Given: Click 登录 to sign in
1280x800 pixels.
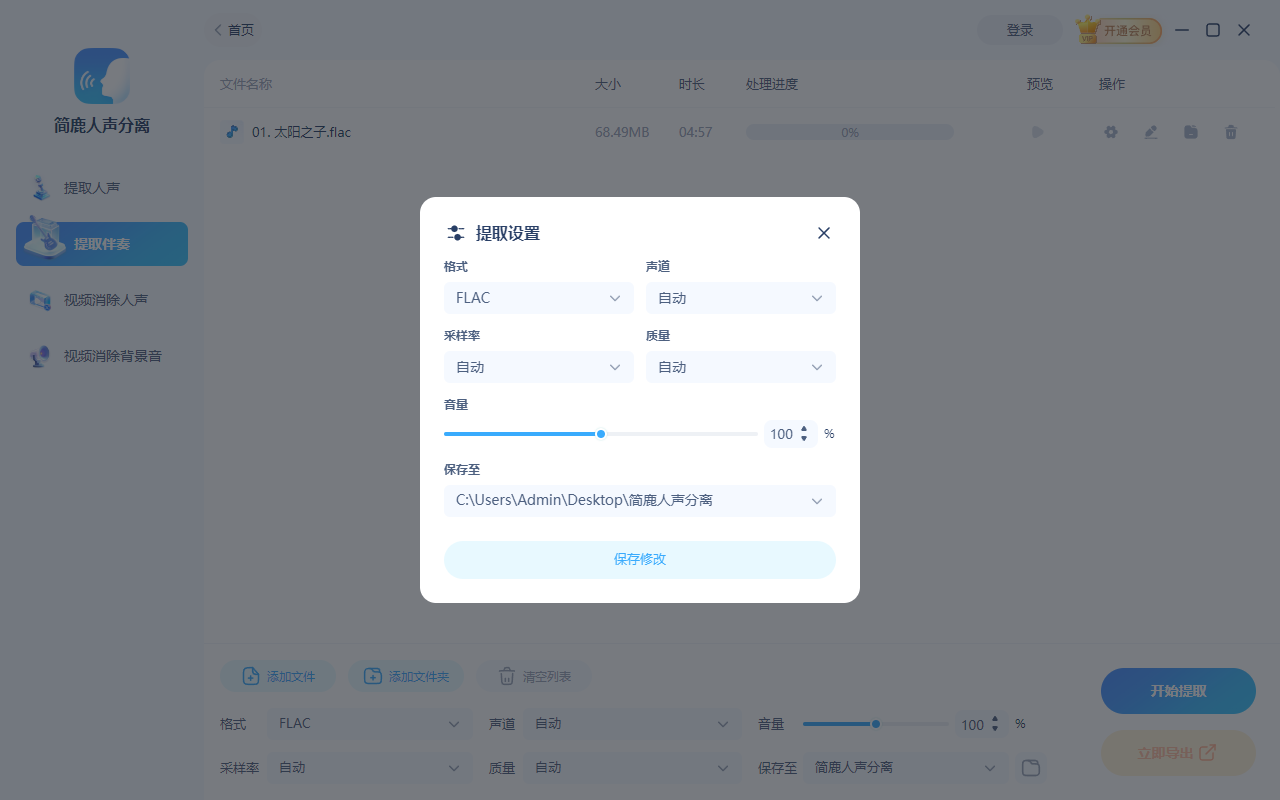Looking at the screenshot, I should pos(1019,30).
